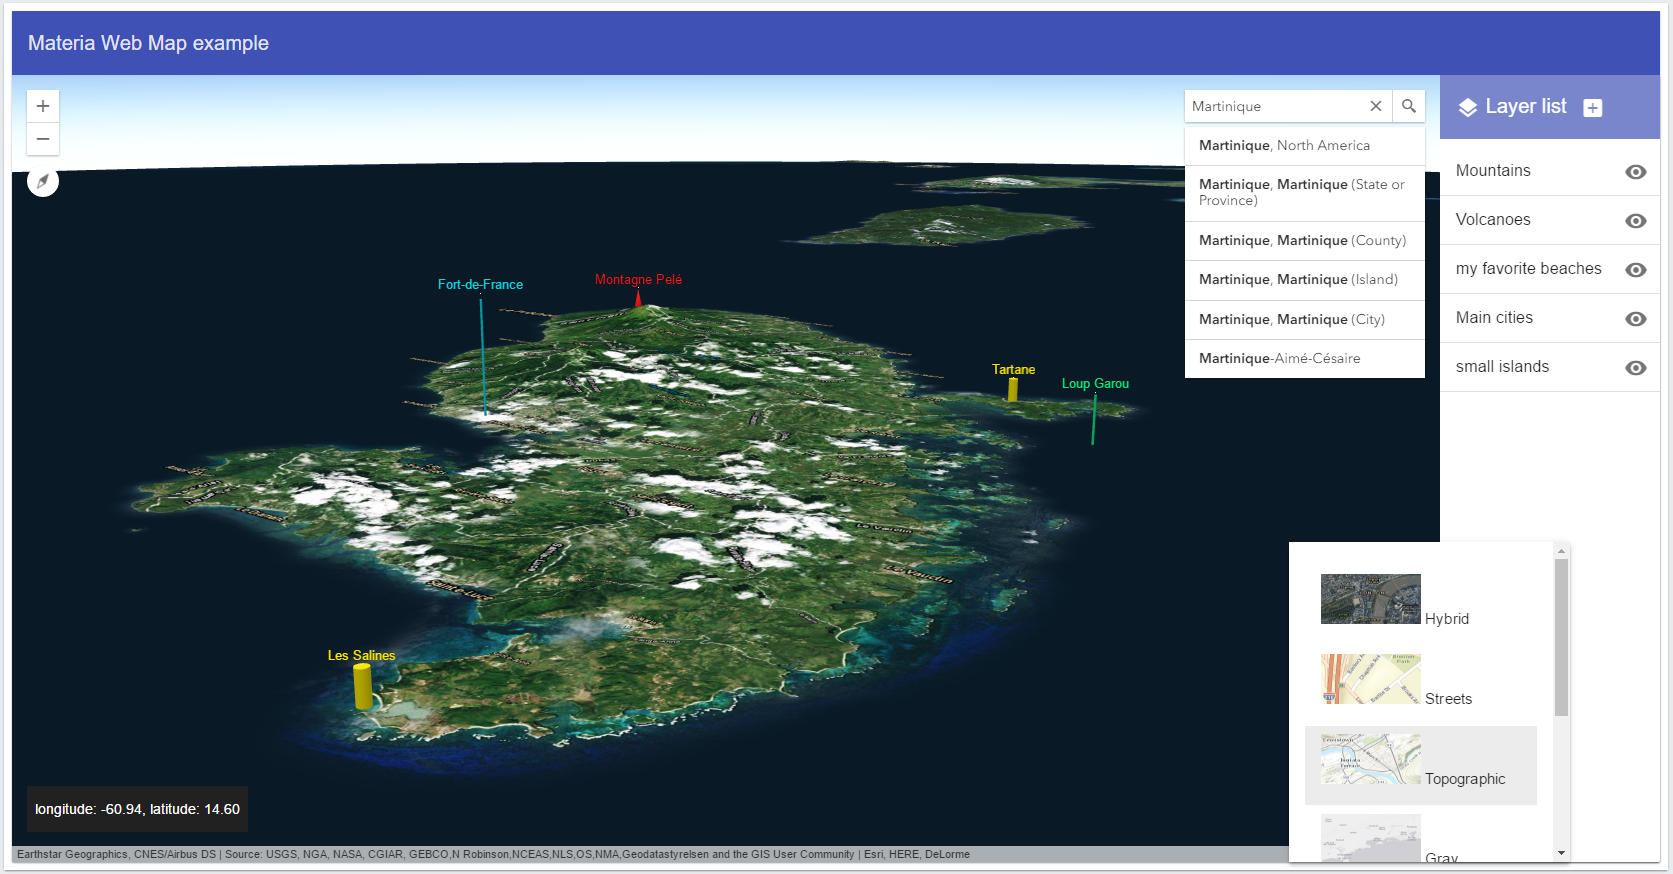Hide the my favorite beaches layer
Image resolution: width=1673 pixels, height=874 pixels.
[1636, 270]
